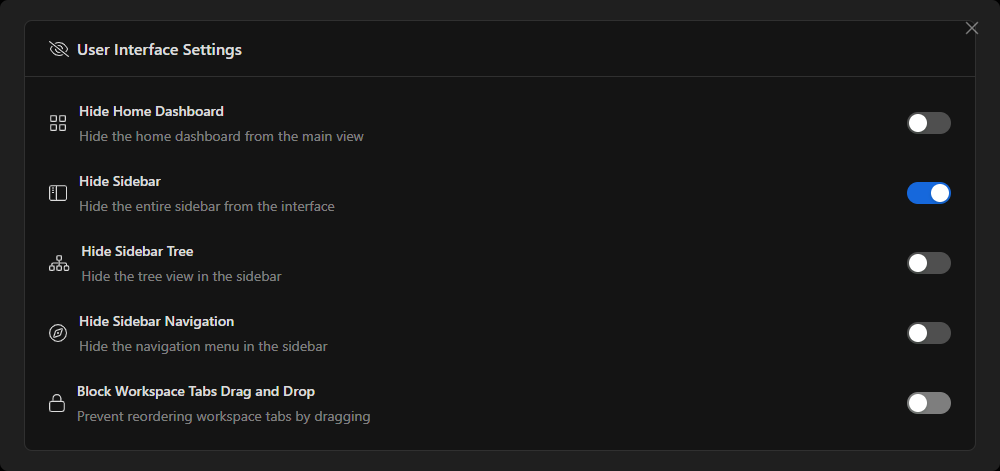Click the 'Hide Sidebar Navigation' label
Viewport: 1000px width, 471px height.
point(156,321)
